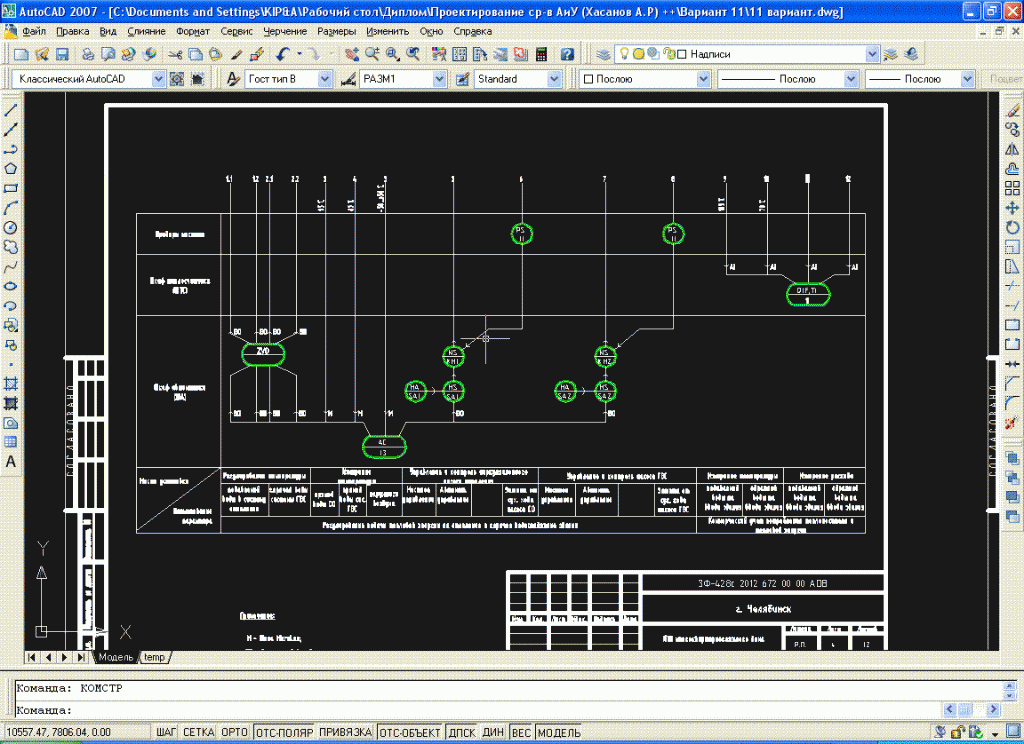Go to first layout tab arrow
1024x744 pixels.
tap(31, 657)
